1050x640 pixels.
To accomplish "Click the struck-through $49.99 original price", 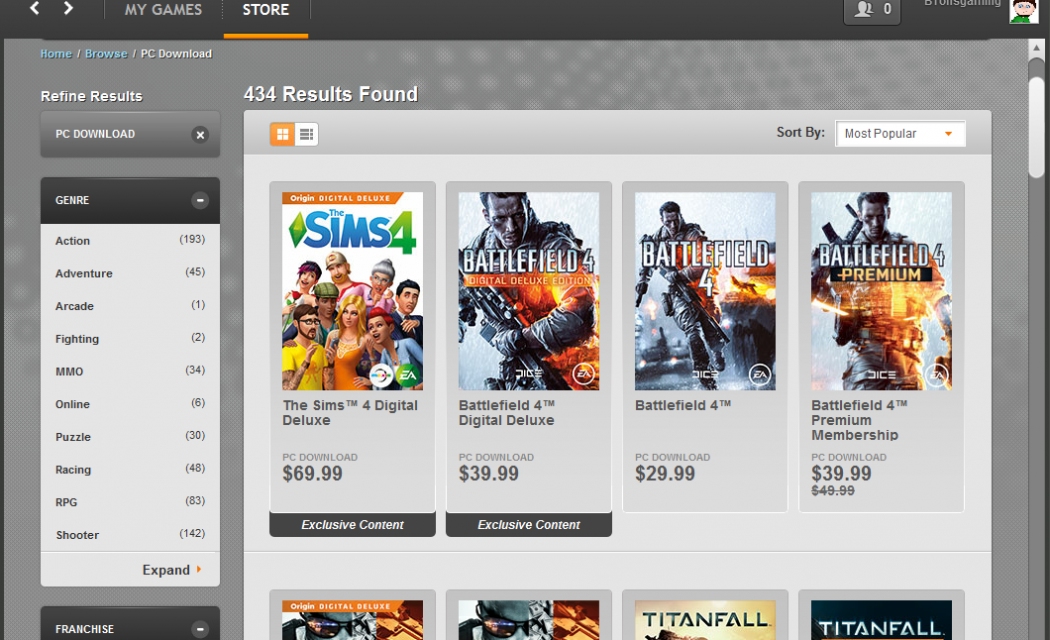I will [833, 491].
